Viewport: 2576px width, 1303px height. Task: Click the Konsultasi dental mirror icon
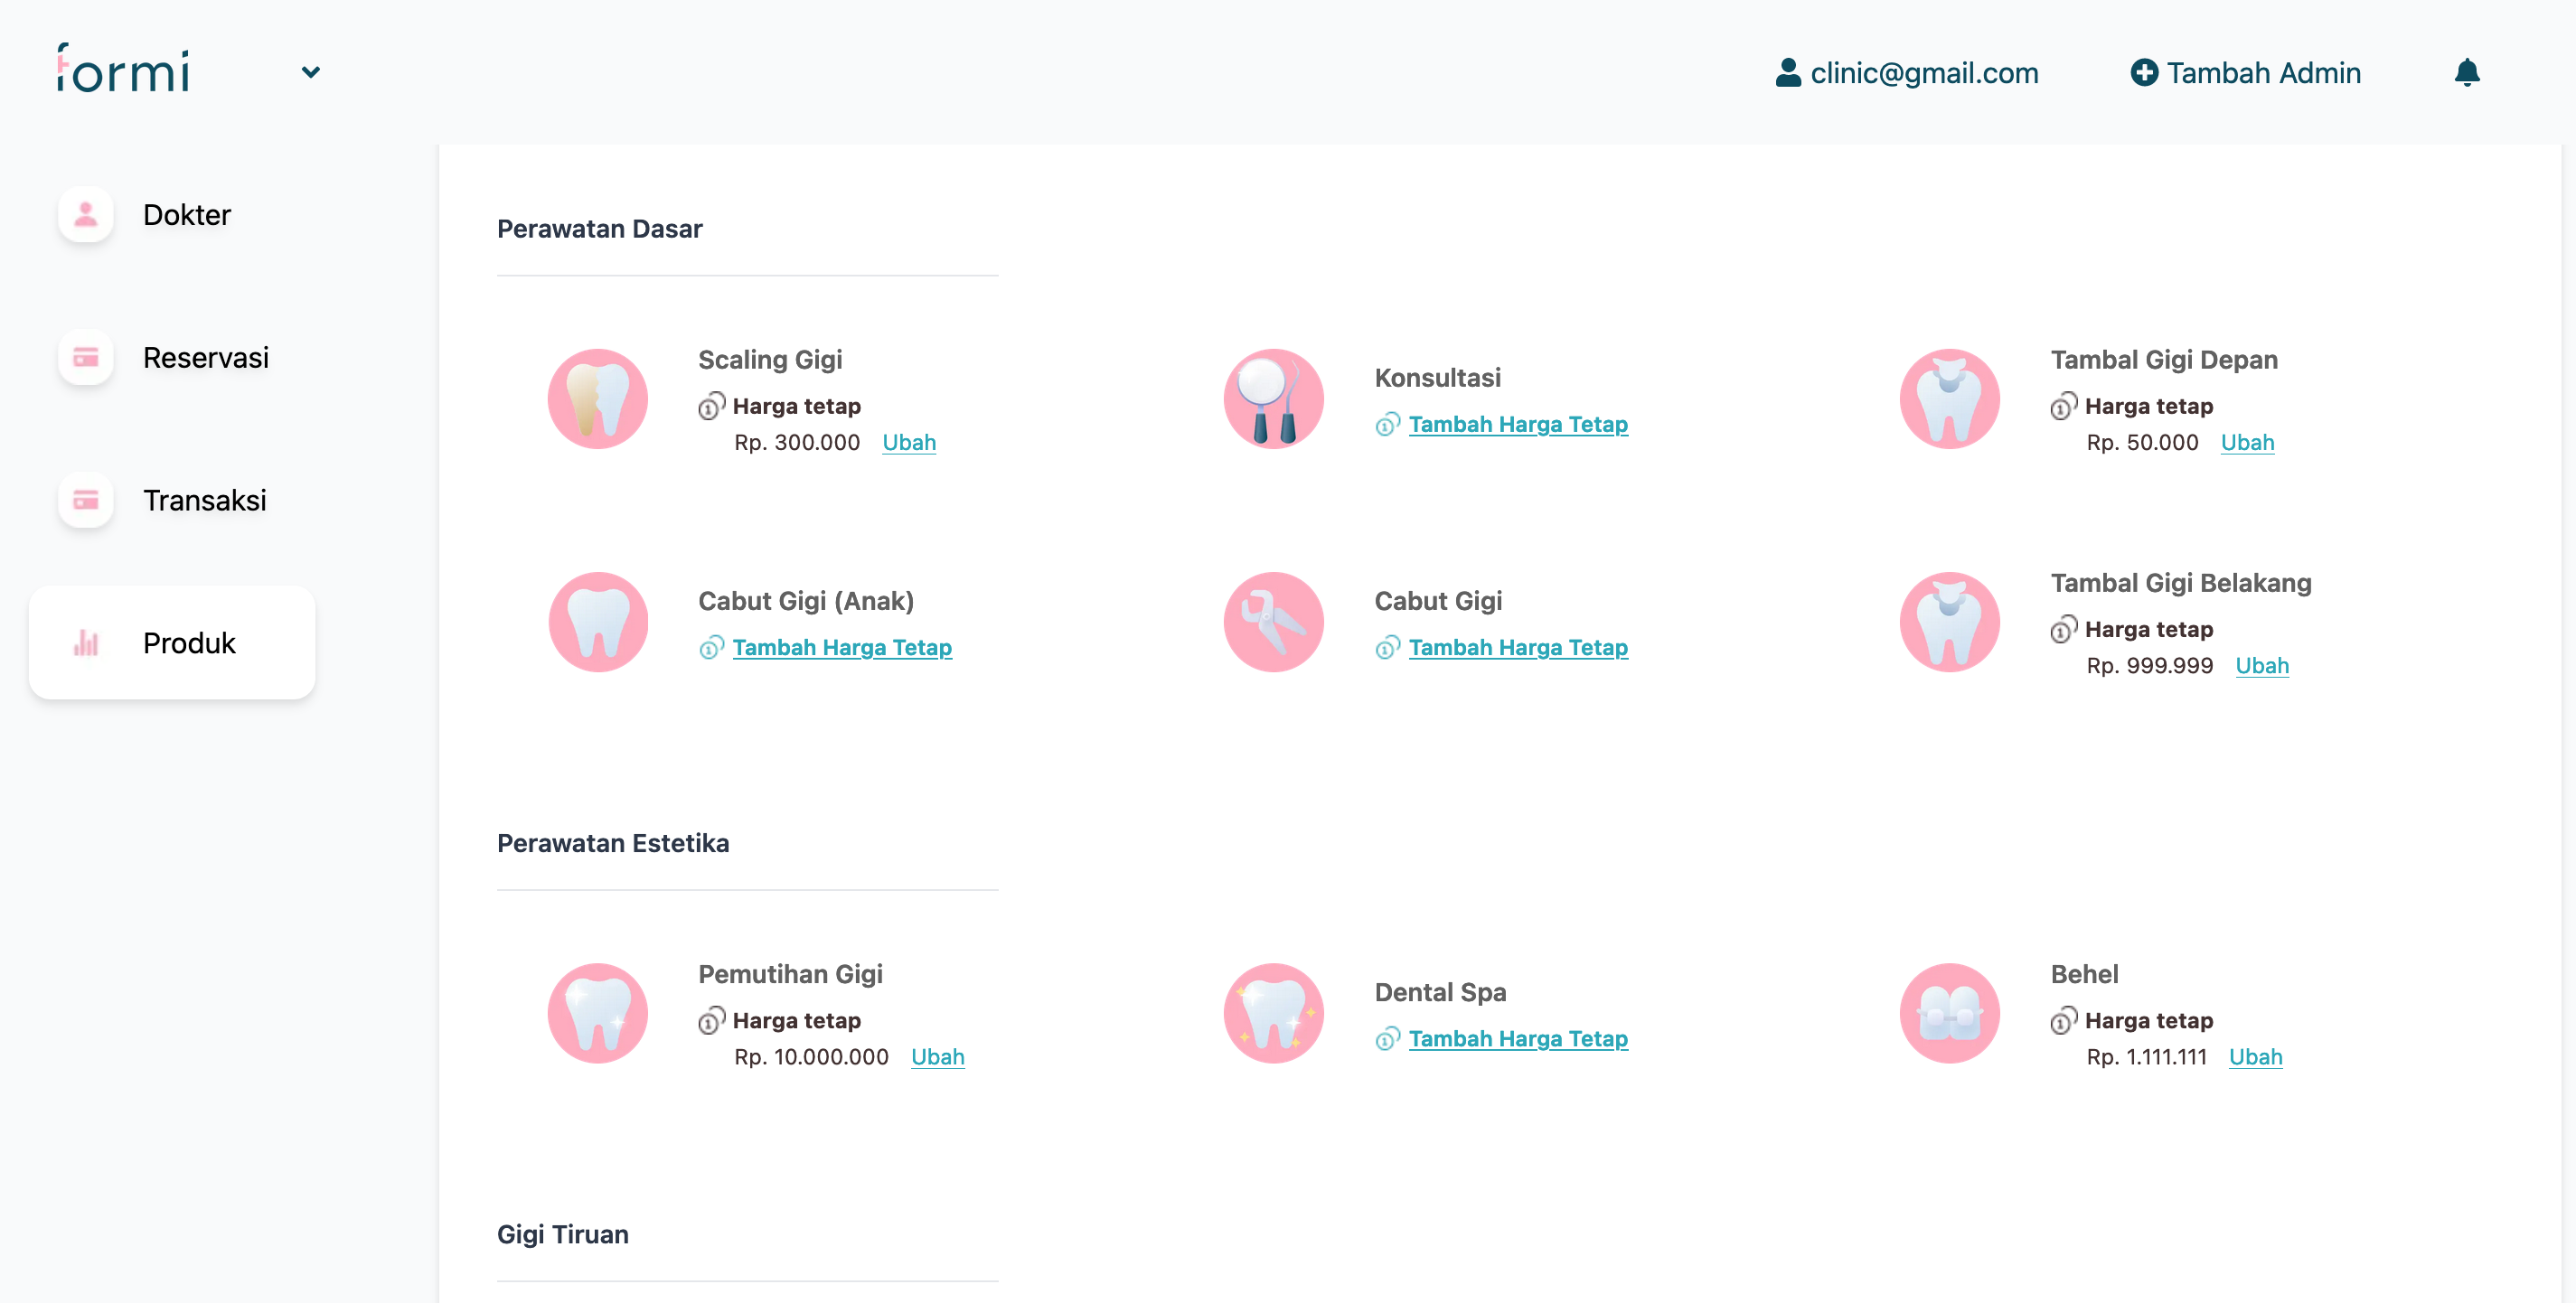[x=1273, y=399]
